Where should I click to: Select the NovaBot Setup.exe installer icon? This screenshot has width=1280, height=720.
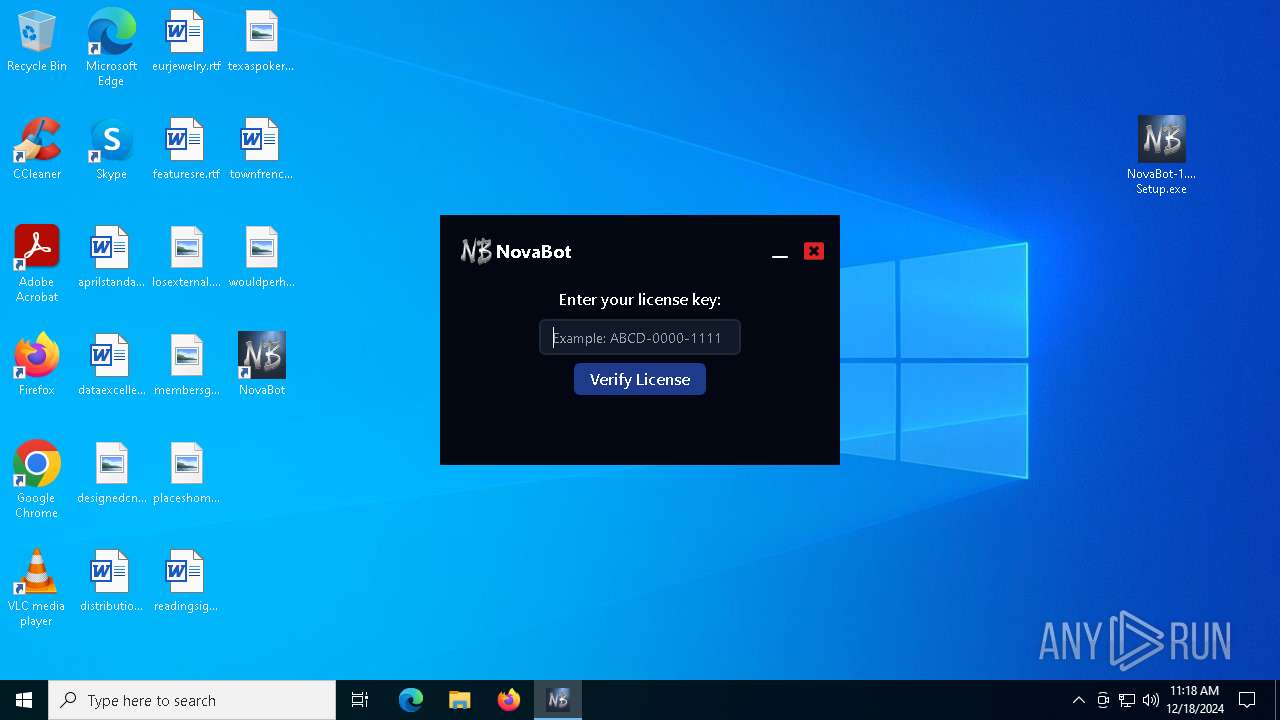pos(1161,156)
